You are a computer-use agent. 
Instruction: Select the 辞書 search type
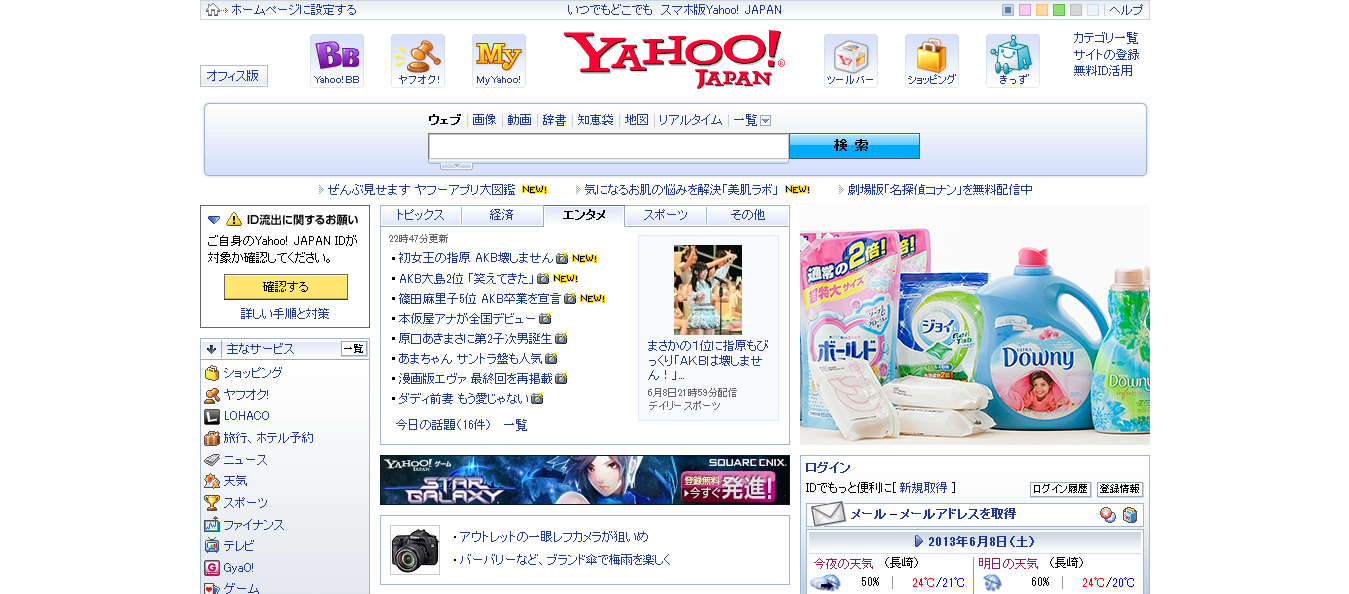click(x=555, y=120)
